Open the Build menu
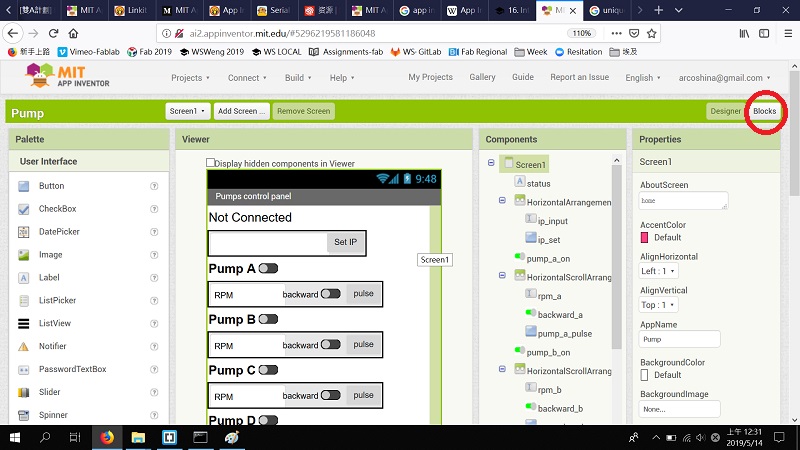800x450 pixels. coord(298,78)
